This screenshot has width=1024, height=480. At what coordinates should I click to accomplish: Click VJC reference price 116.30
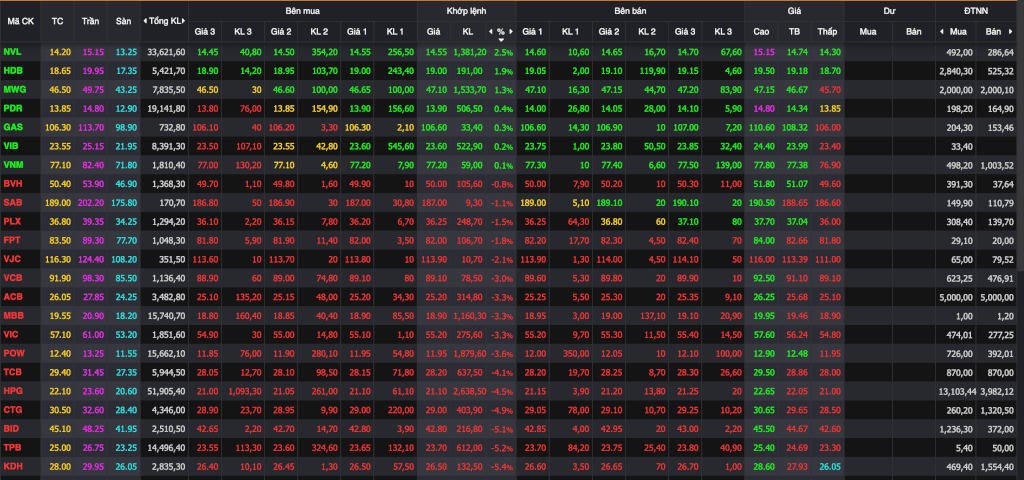(x=57, y=260)
